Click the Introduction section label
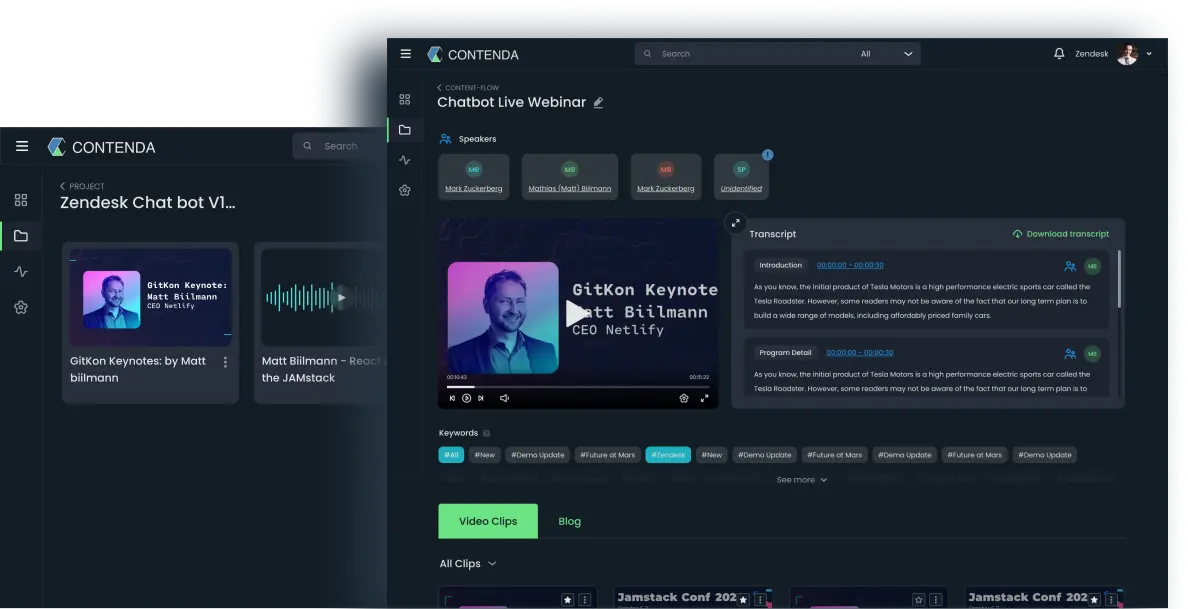Viewport: 1188px width, 609px height. point(780,265)
